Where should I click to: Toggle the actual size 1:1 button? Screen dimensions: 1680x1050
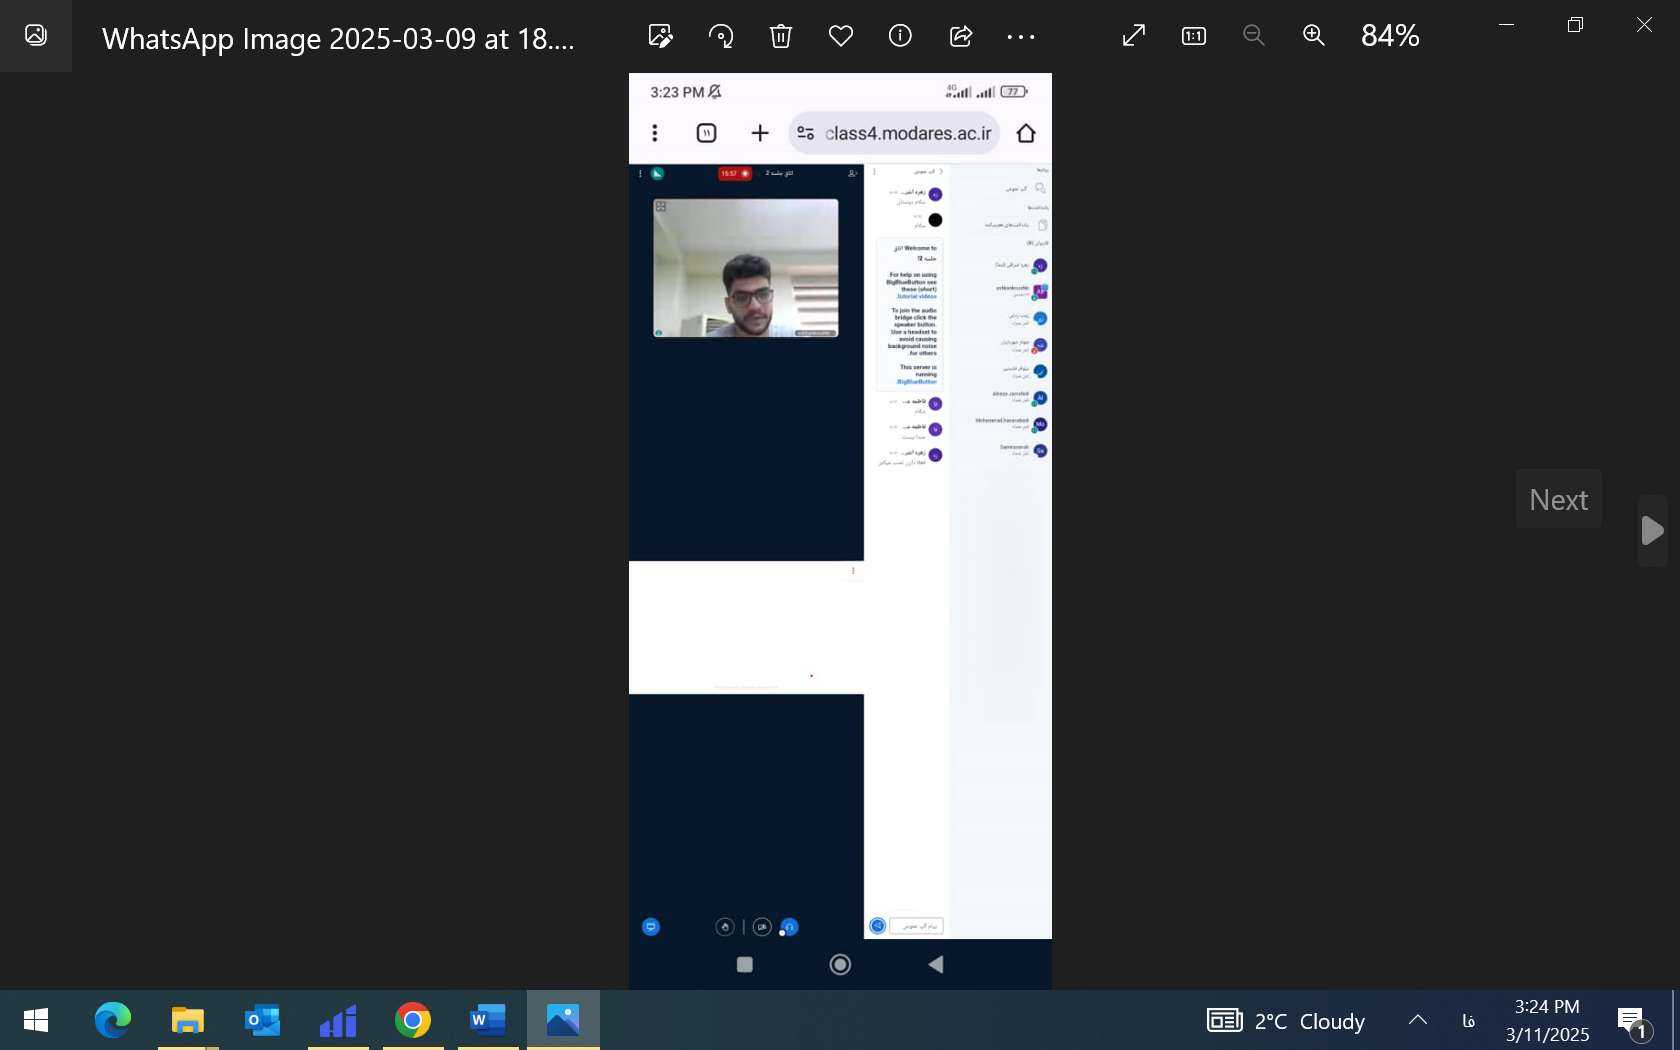click(1194, 36)
